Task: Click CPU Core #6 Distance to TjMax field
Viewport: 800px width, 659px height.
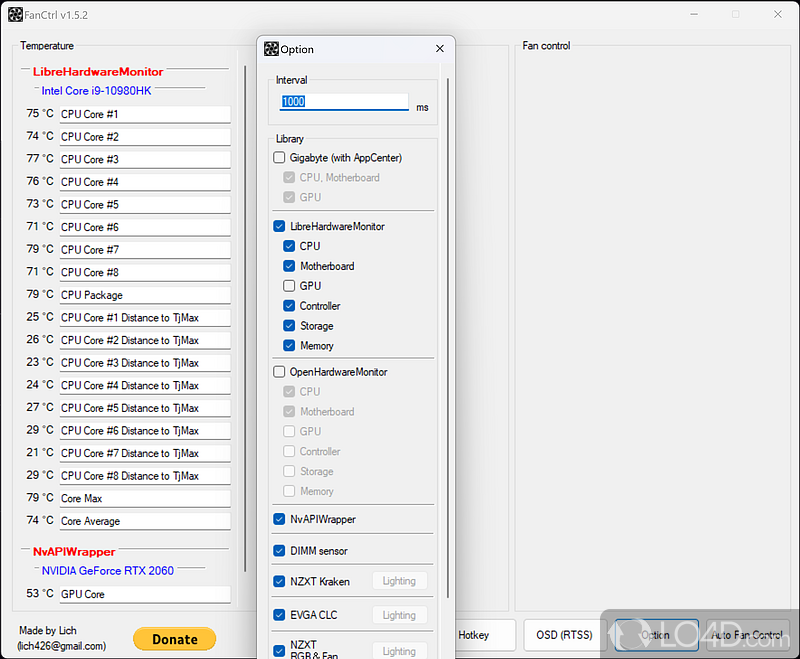Action: (x=145, y=430)
